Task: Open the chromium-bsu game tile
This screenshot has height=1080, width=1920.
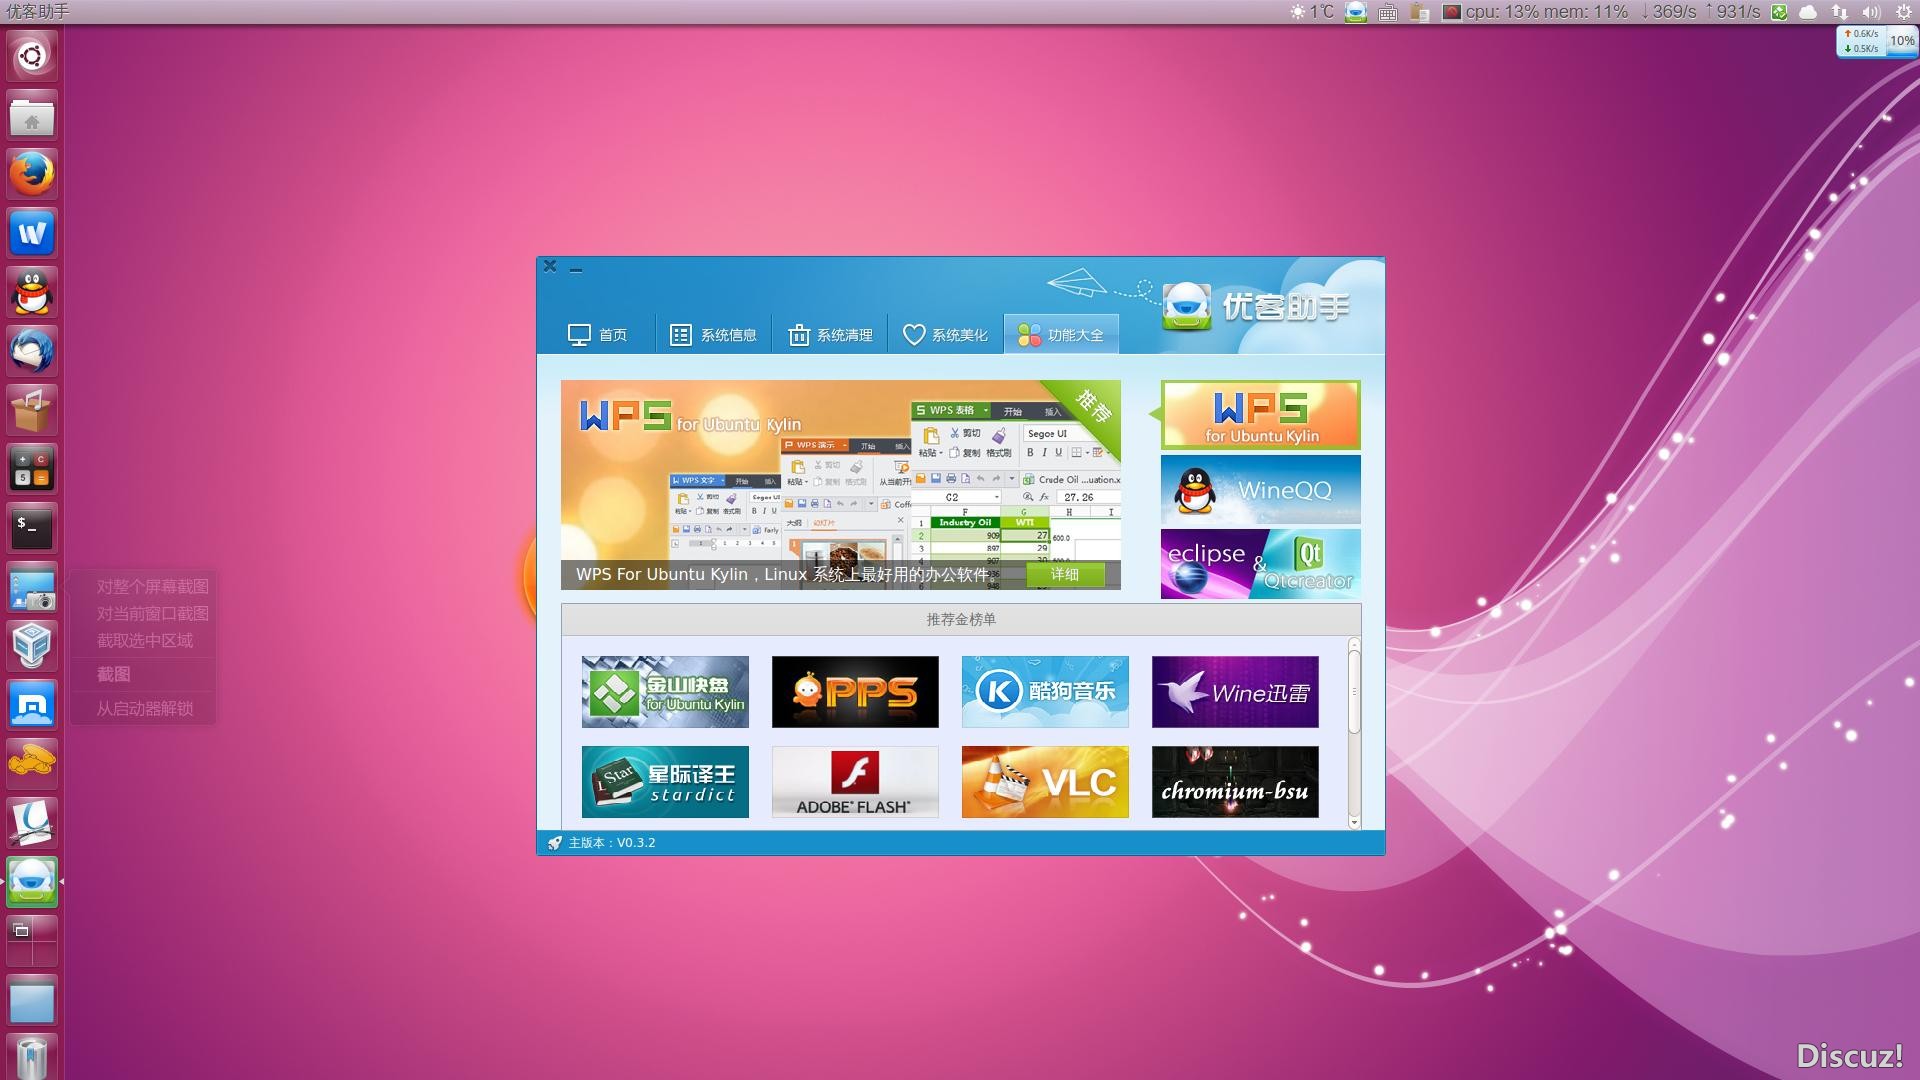Action: pos(1235,782)
